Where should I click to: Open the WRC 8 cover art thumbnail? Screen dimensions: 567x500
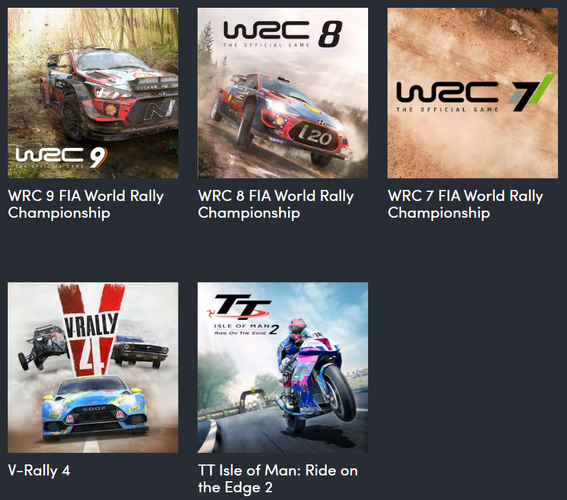tap(283, 93)
